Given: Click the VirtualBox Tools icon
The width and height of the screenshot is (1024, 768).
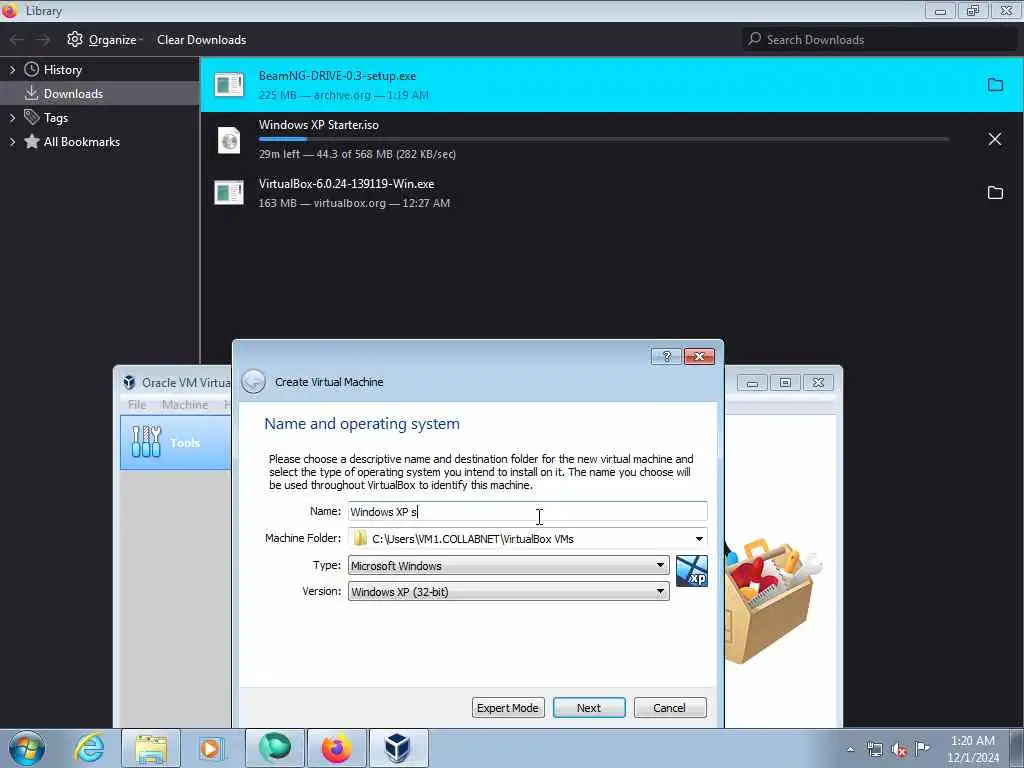Looking at the screenshot, I should tap(146, 442).
